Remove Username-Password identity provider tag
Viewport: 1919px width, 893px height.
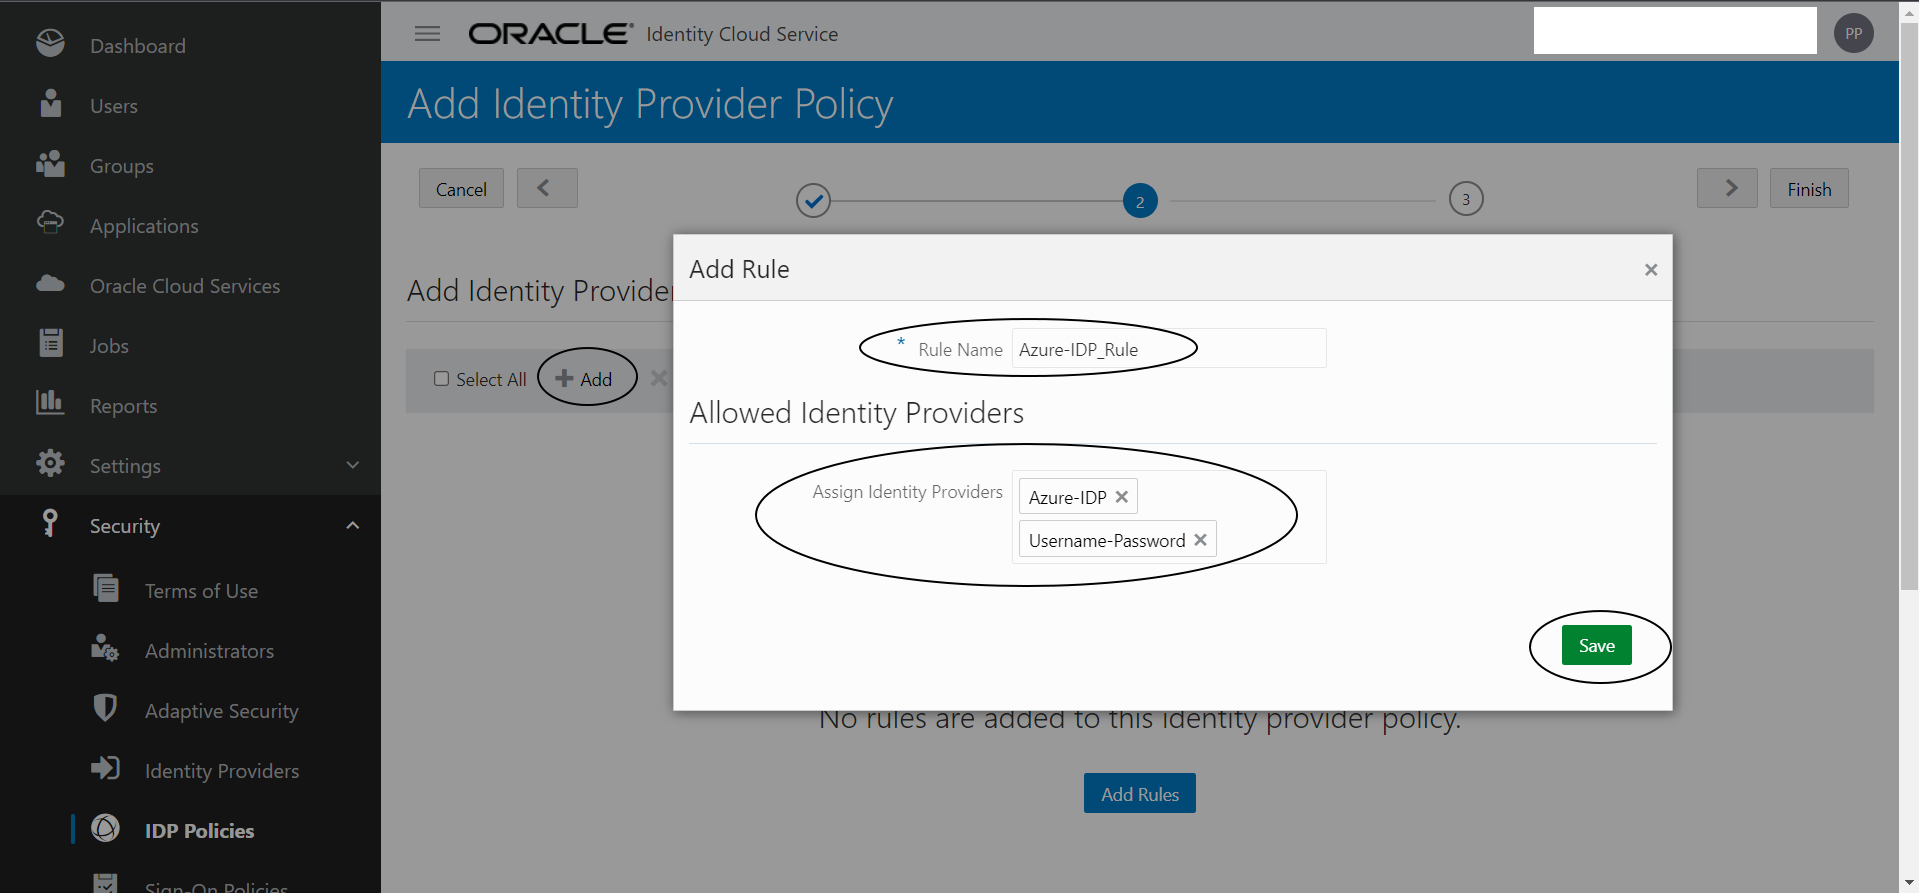(1200, 540)
